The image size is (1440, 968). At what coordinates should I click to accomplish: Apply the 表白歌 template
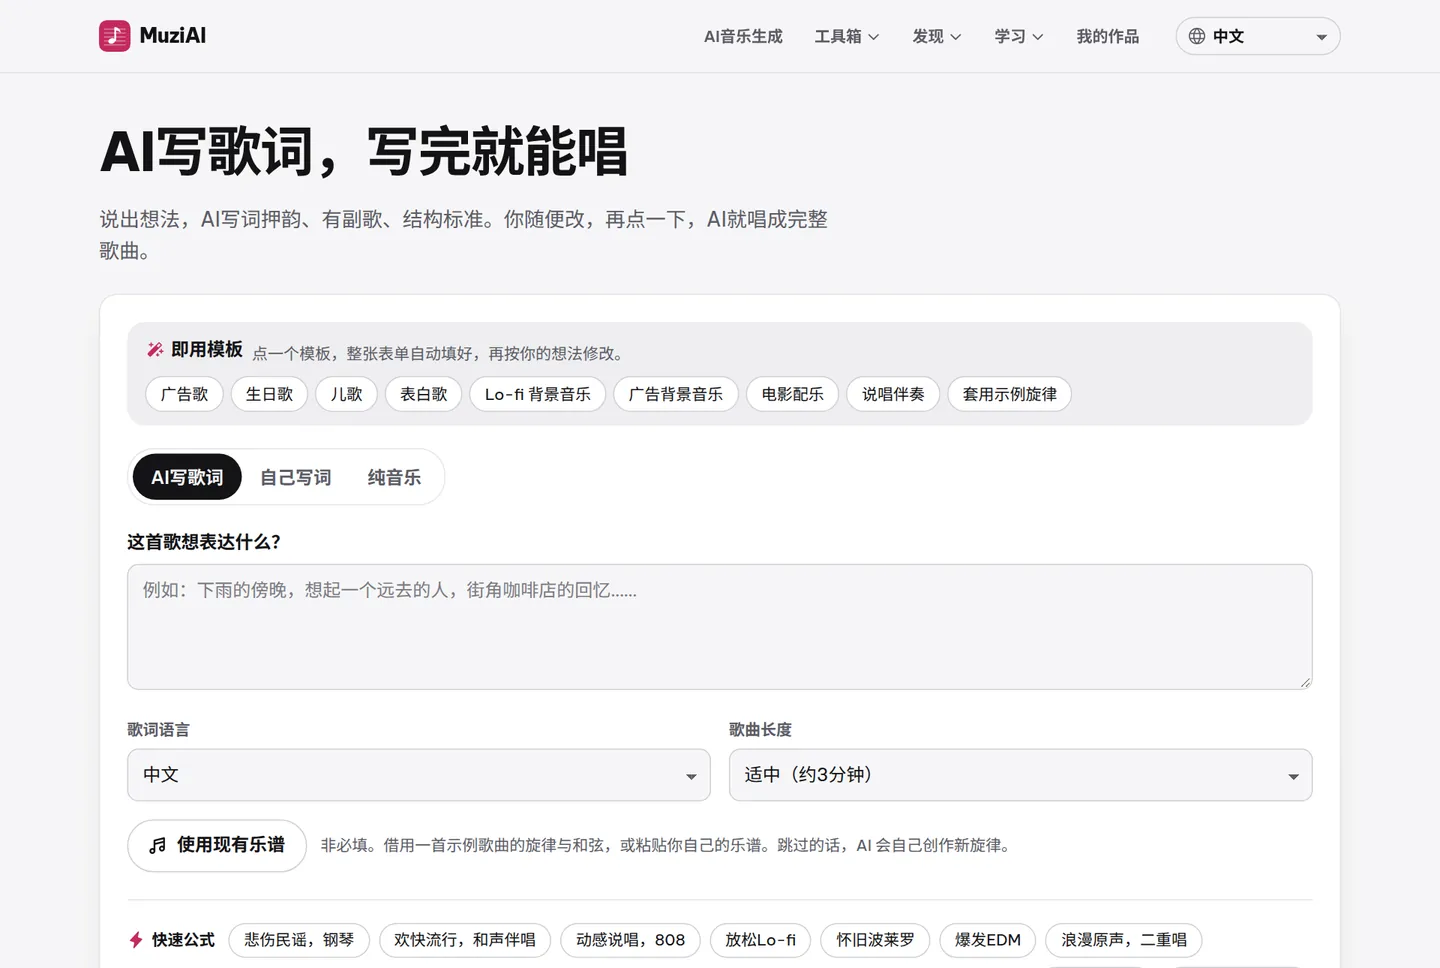pyautogui.click(x=424, y=394)
